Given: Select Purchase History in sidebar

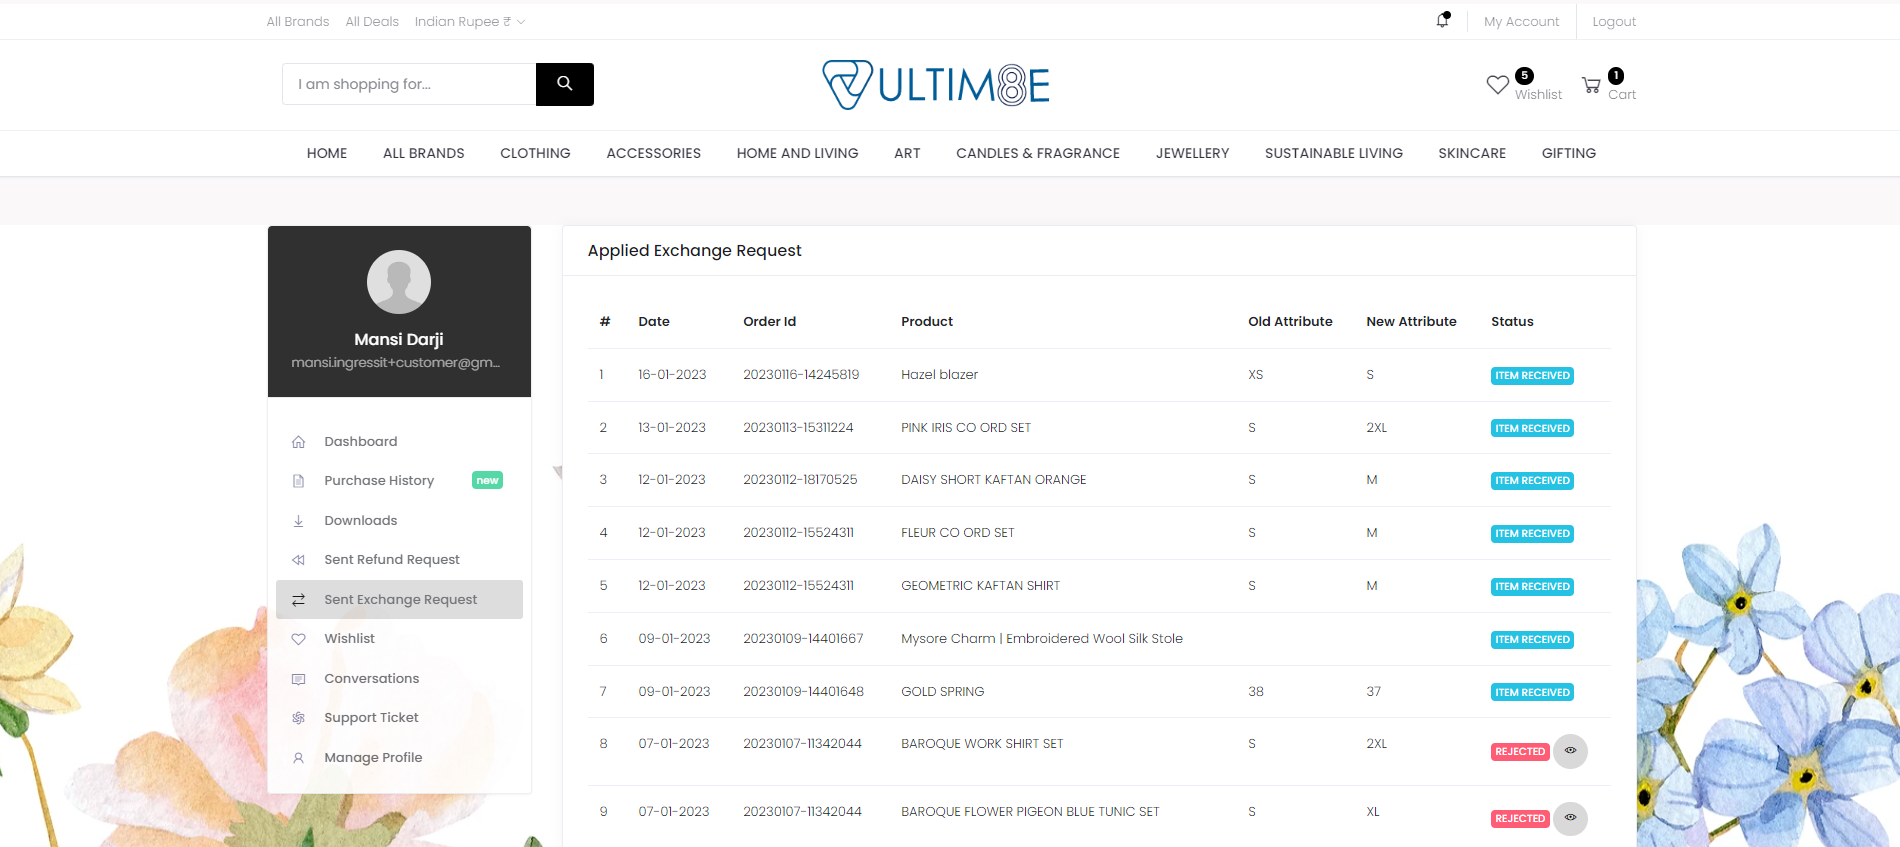Looking at the screenshot, I should [x=379, y=481].
